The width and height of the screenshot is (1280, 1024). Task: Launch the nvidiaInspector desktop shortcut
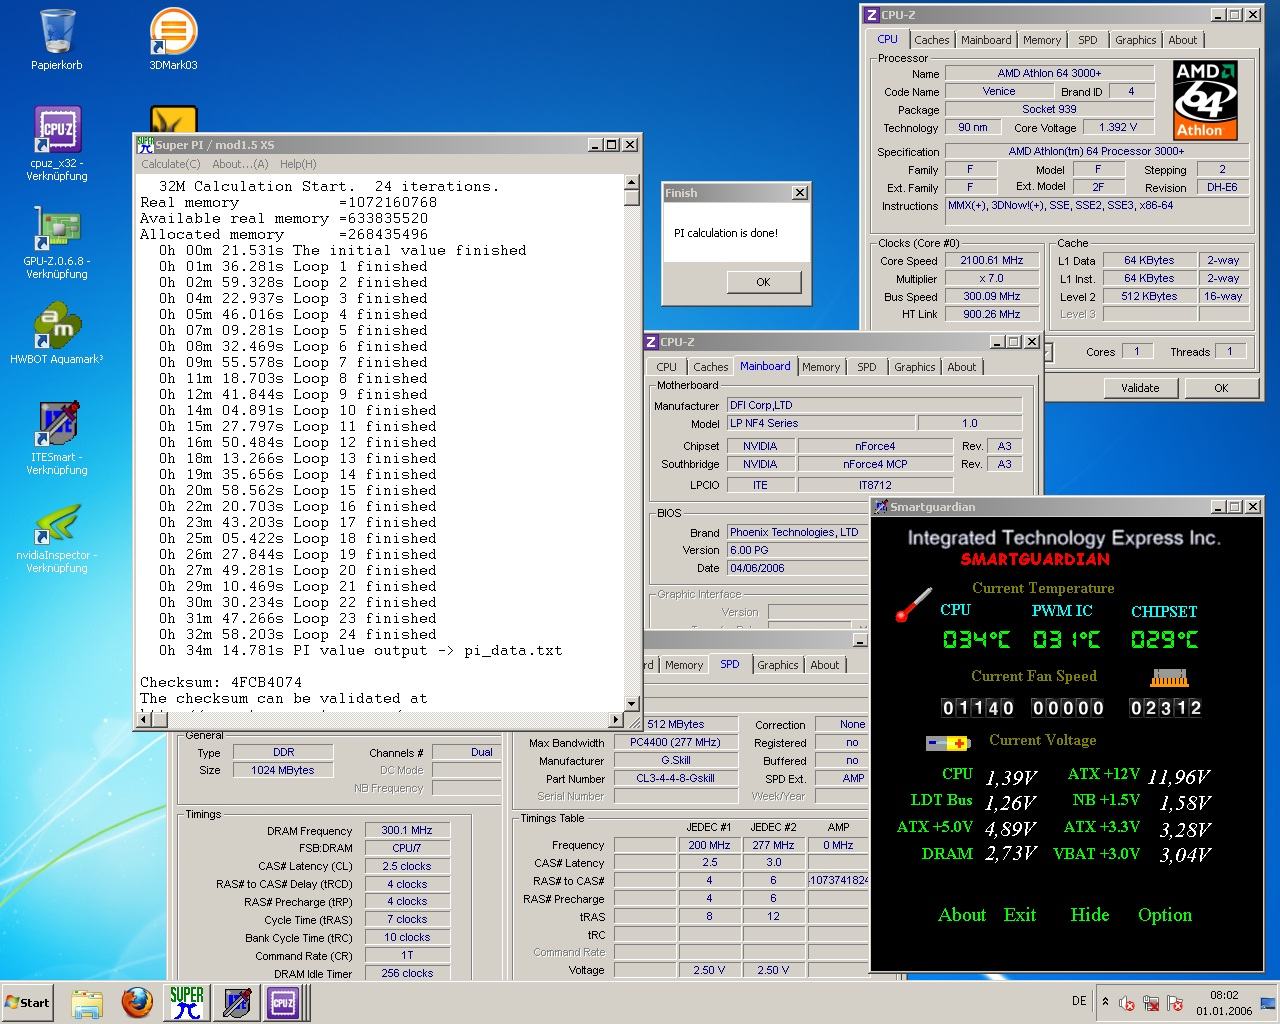pyautogui.click(x=57, y=524)
